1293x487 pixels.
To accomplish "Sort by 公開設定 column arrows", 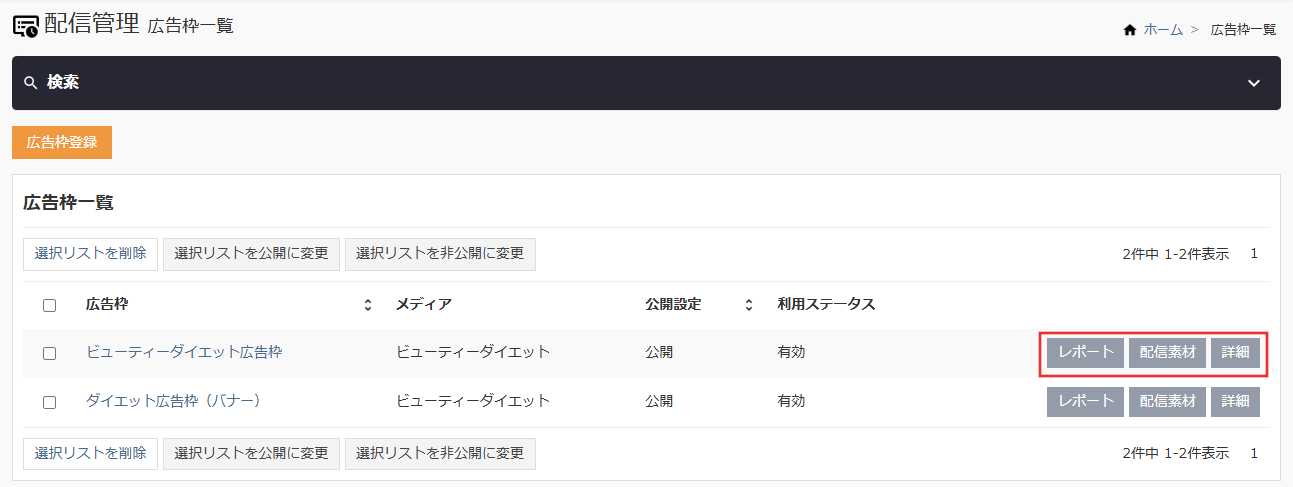I will tap(748, 305).
